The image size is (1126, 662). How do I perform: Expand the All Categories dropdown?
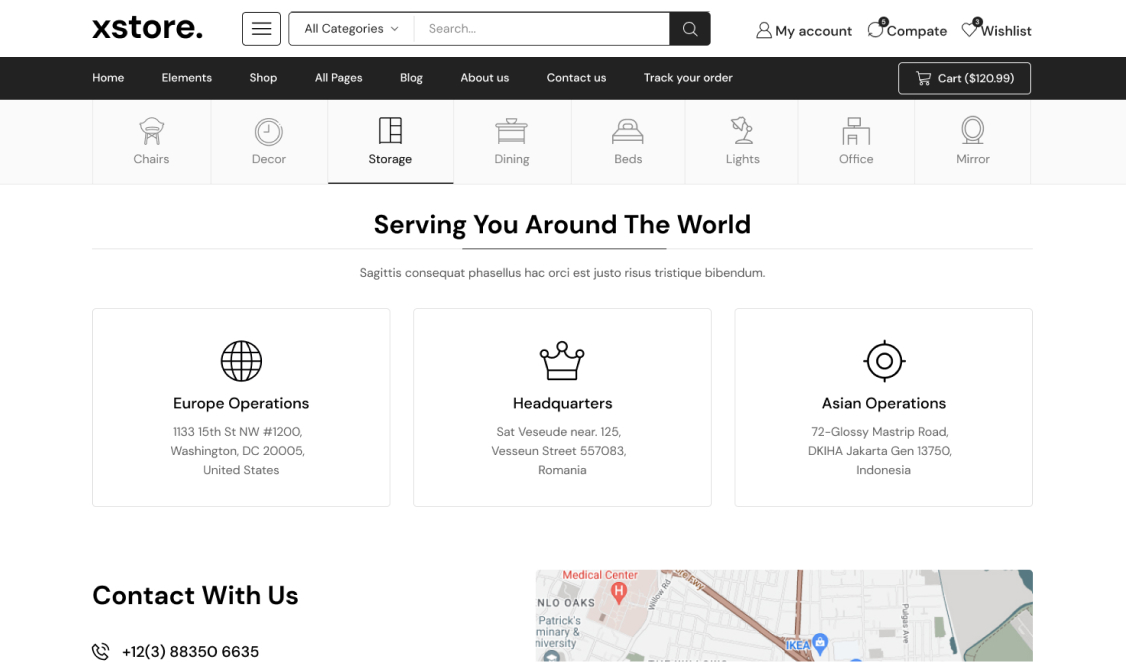(x=351, y=29)
